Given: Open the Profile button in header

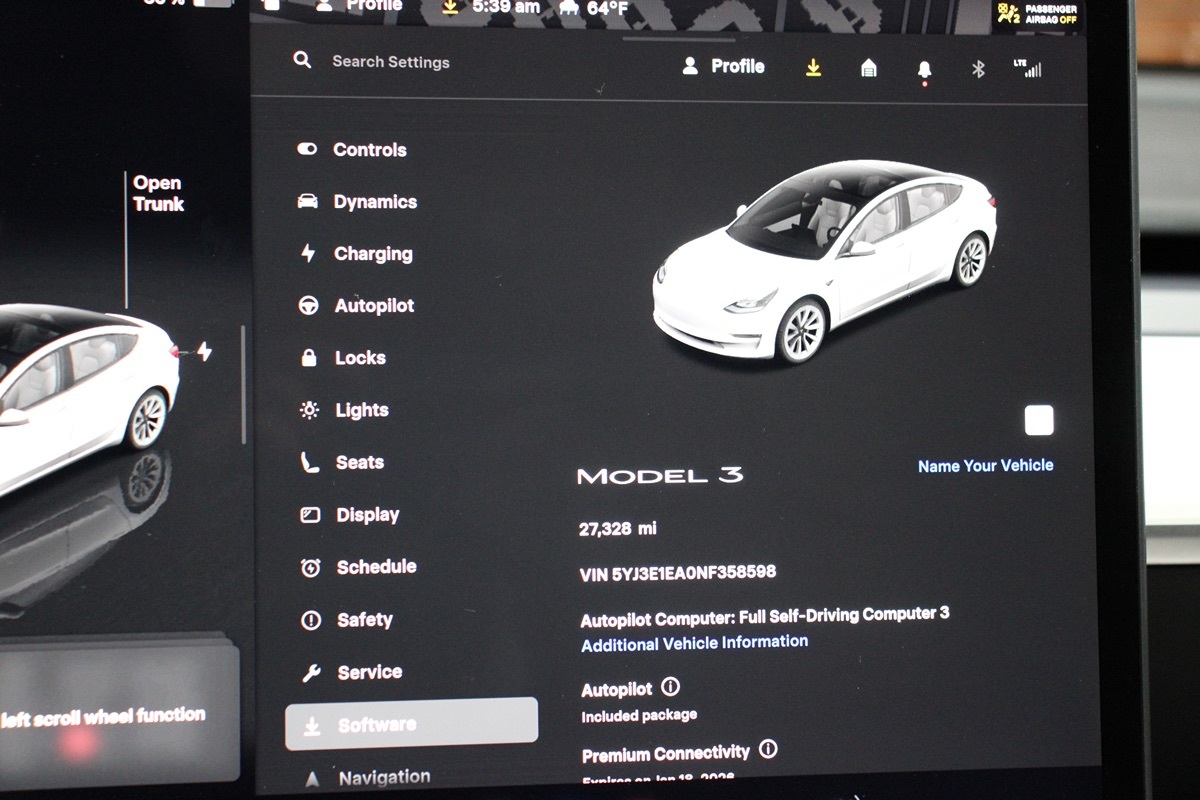Looking at the screenshot, I should (723, 67).
